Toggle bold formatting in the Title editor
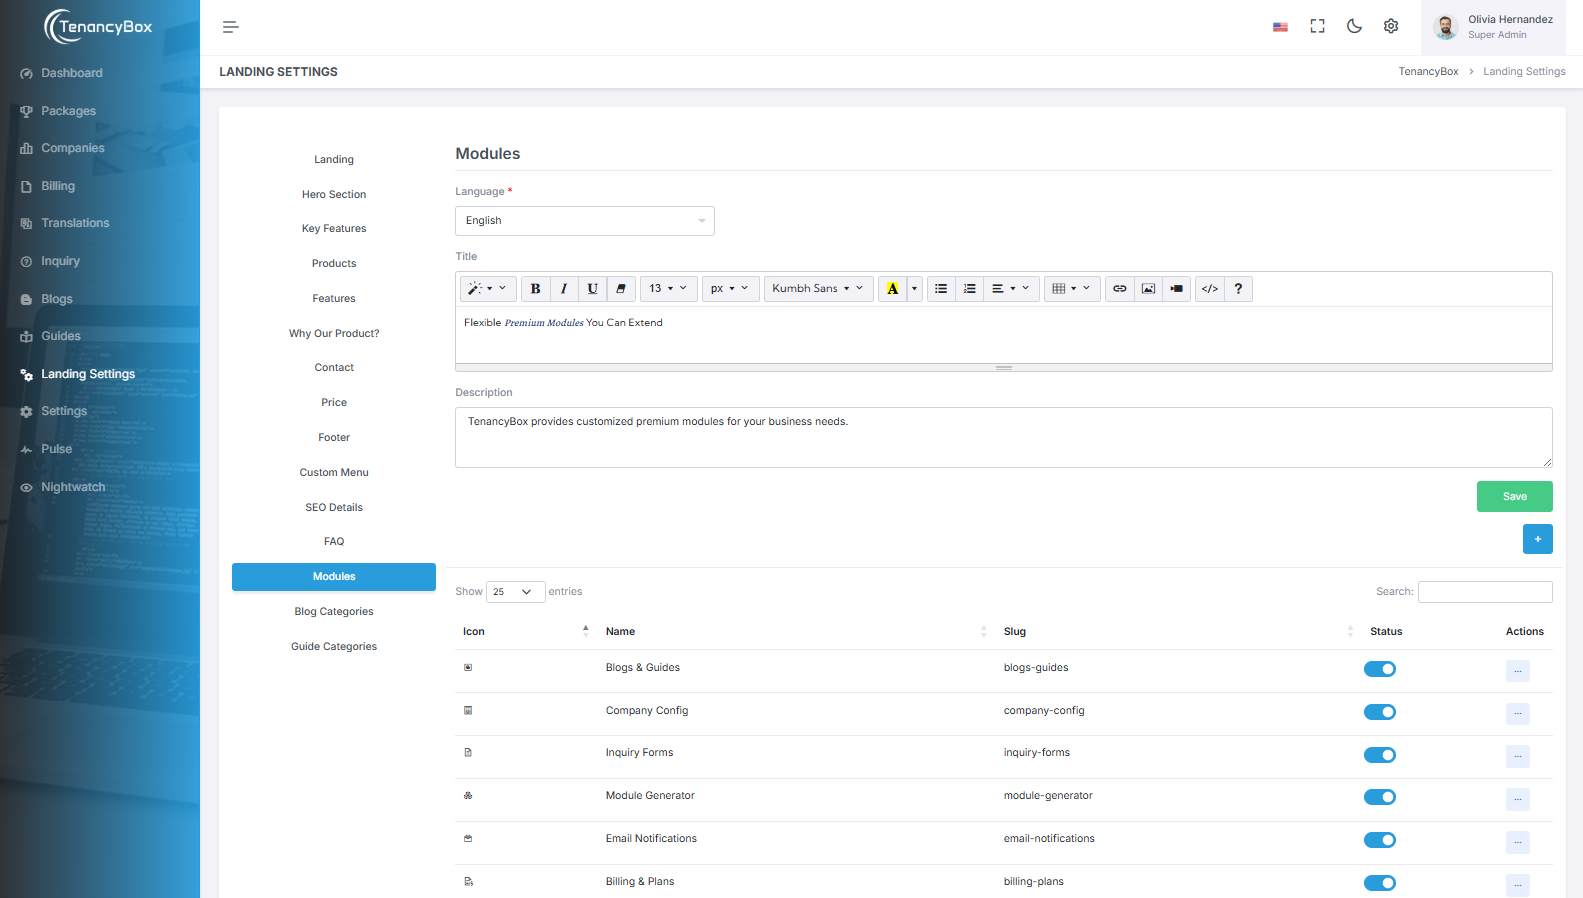This screenshot has width=1583, height=898. 535,289
